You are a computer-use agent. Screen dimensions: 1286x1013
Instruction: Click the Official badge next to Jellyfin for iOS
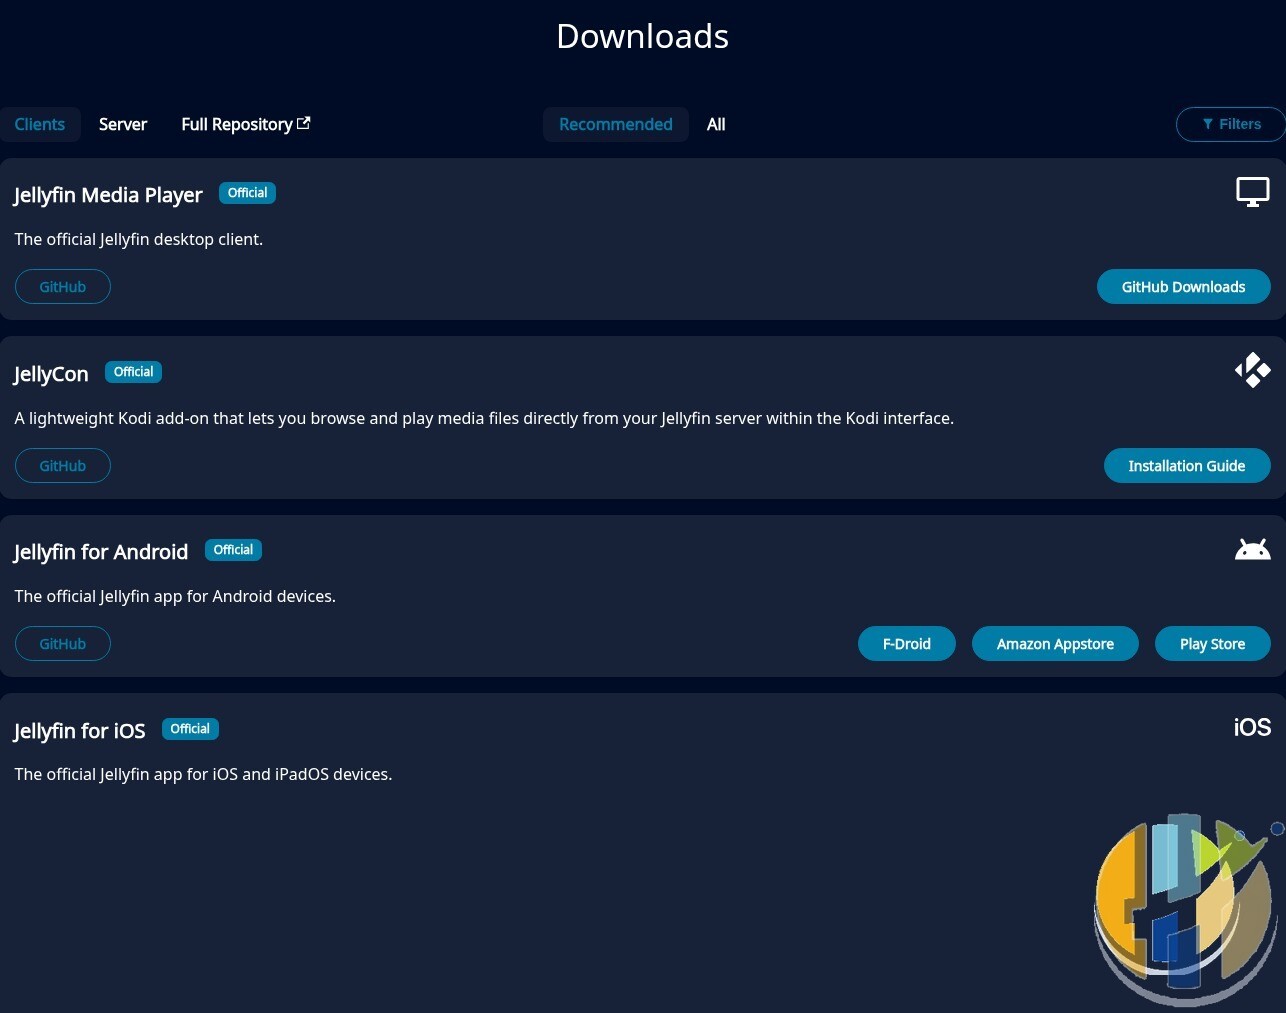tap(190, 729)
